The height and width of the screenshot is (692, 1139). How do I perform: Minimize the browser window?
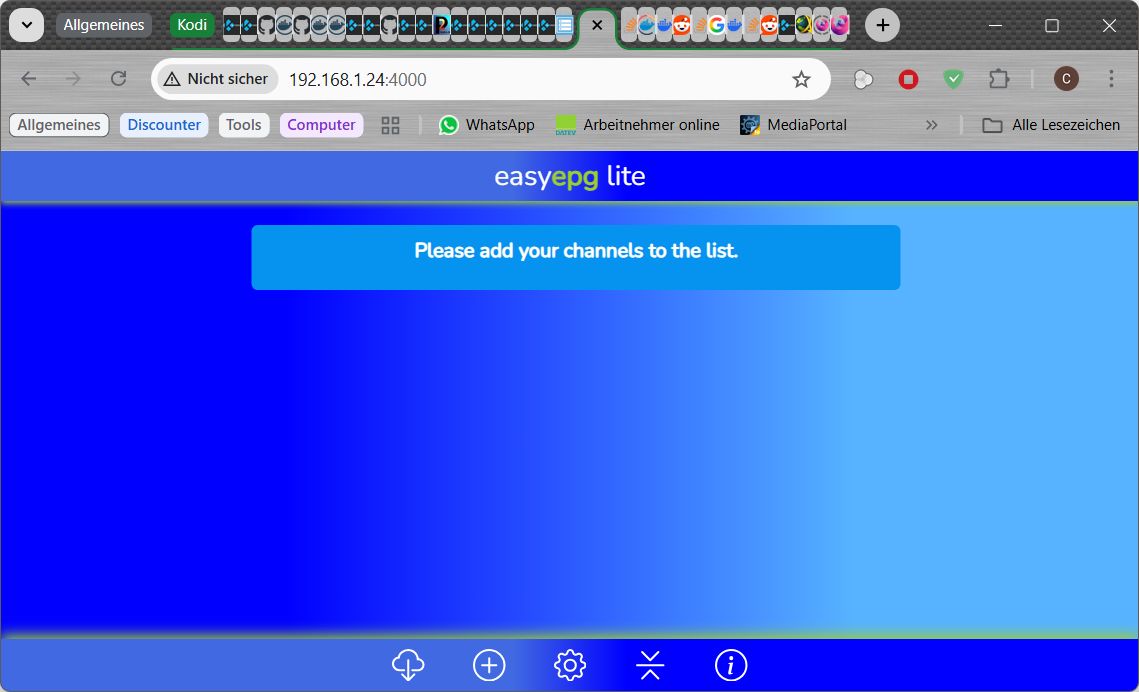995,25
